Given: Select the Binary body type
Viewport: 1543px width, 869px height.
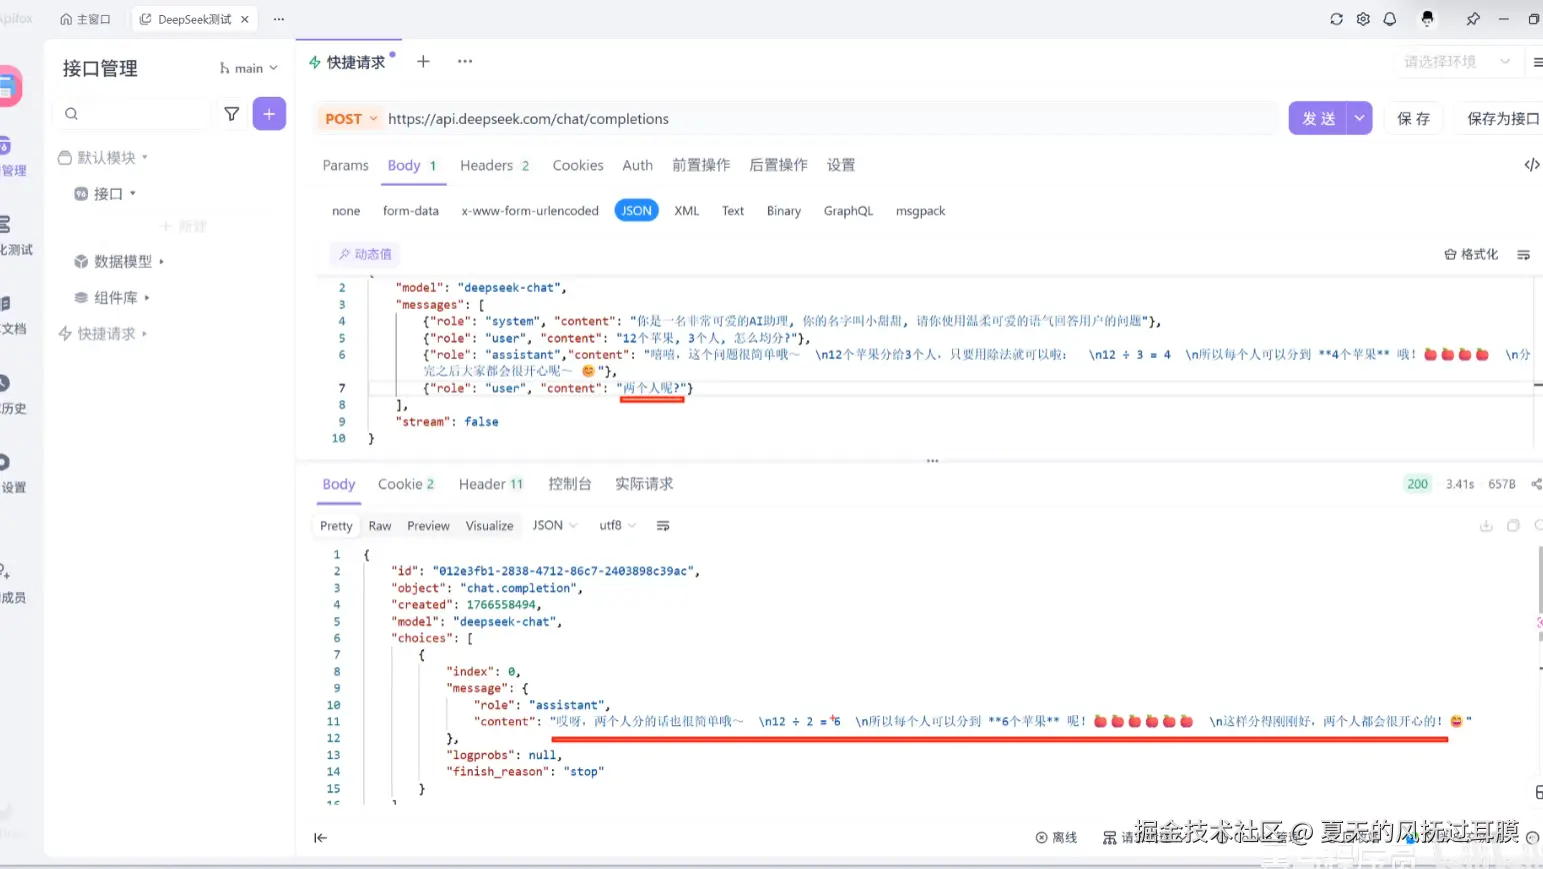Looking at the screenshot, I should [784, 211].
